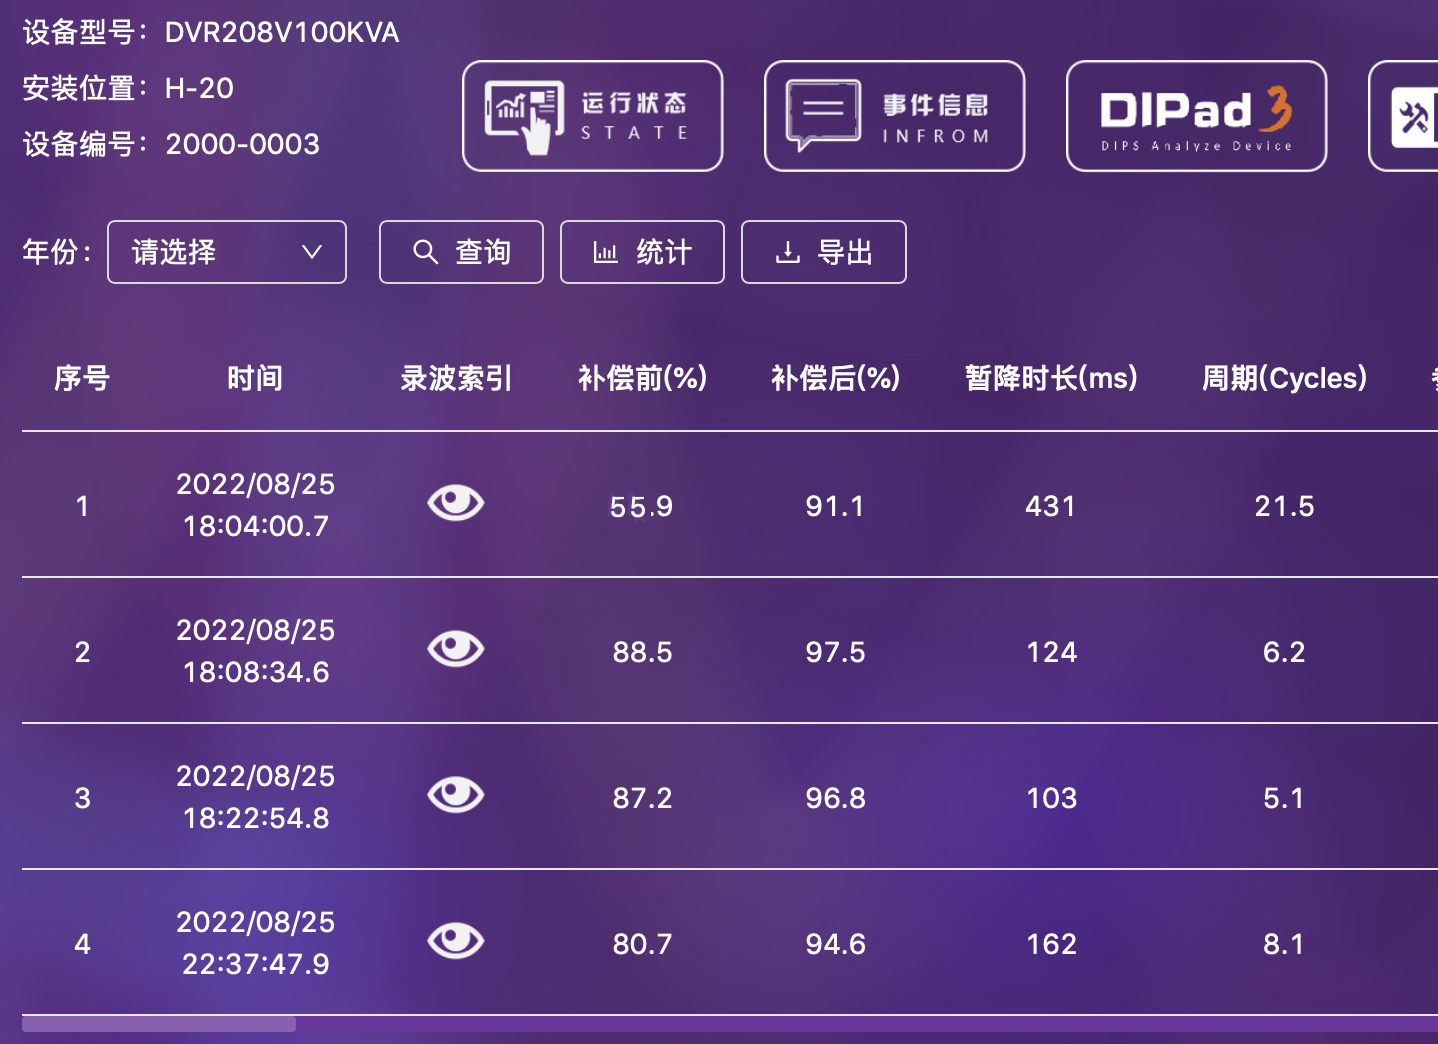Click the 5.1 cycles value
Image resolution: width=1438 pixels, height=1044 pixels.
pos(1284,799)
